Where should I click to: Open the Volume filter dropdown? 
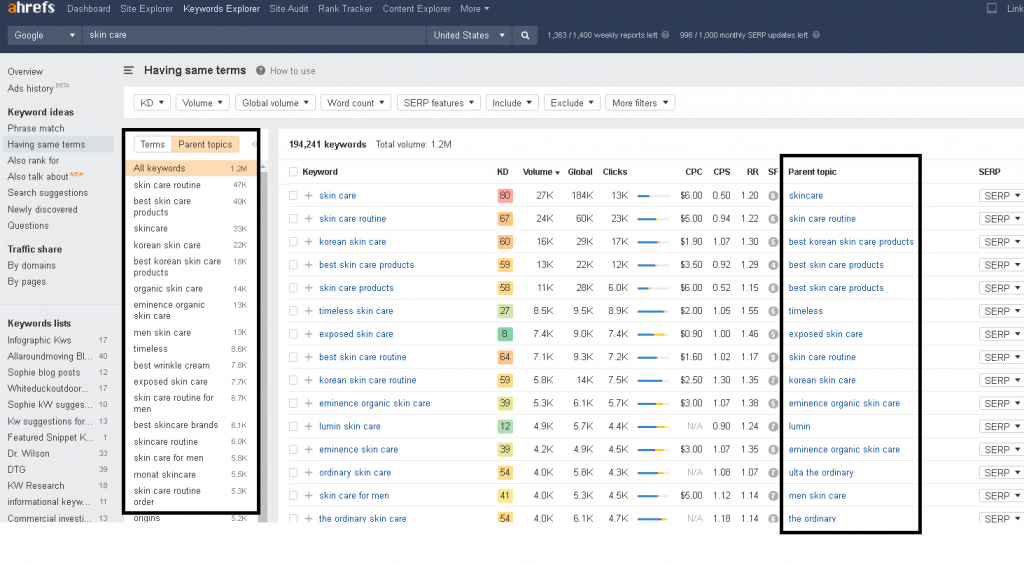tap(202, 103)
